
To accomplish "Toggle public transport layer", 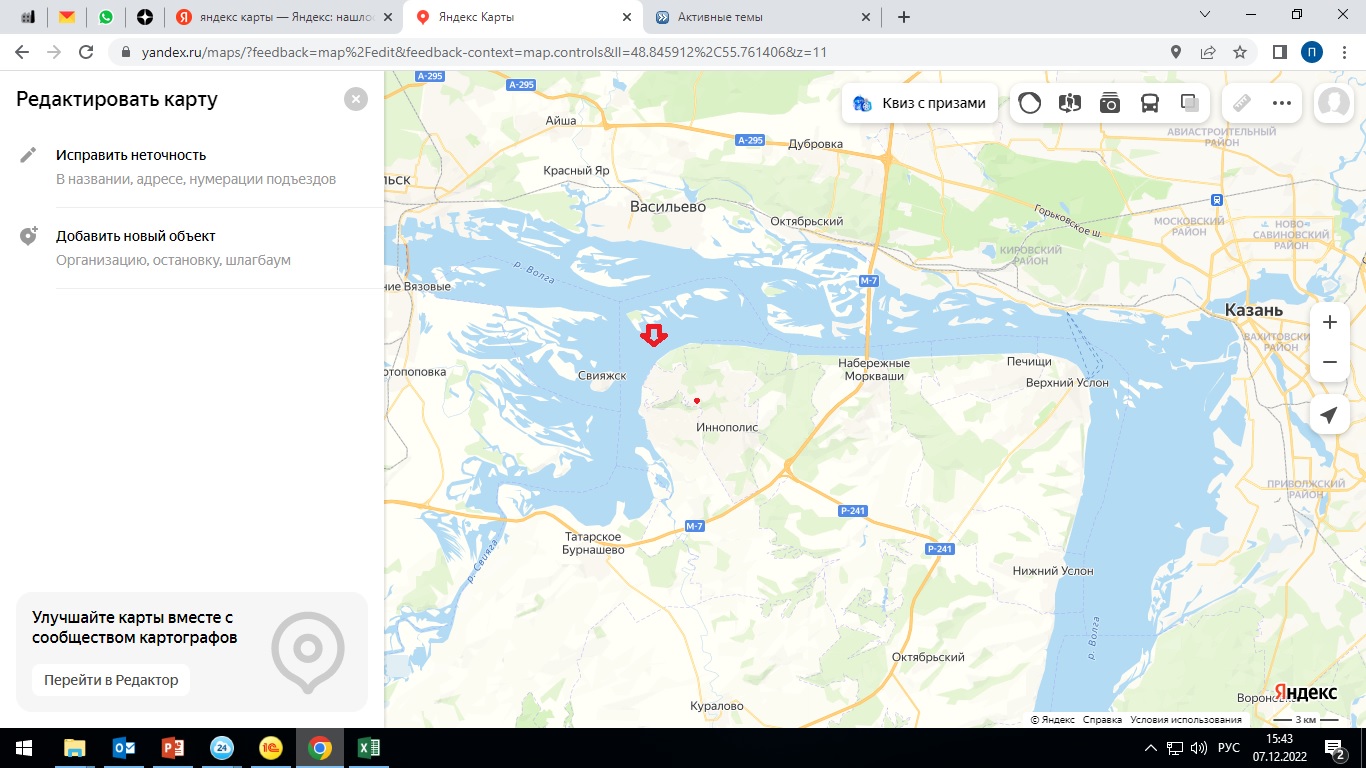I will pos(1150,103).
